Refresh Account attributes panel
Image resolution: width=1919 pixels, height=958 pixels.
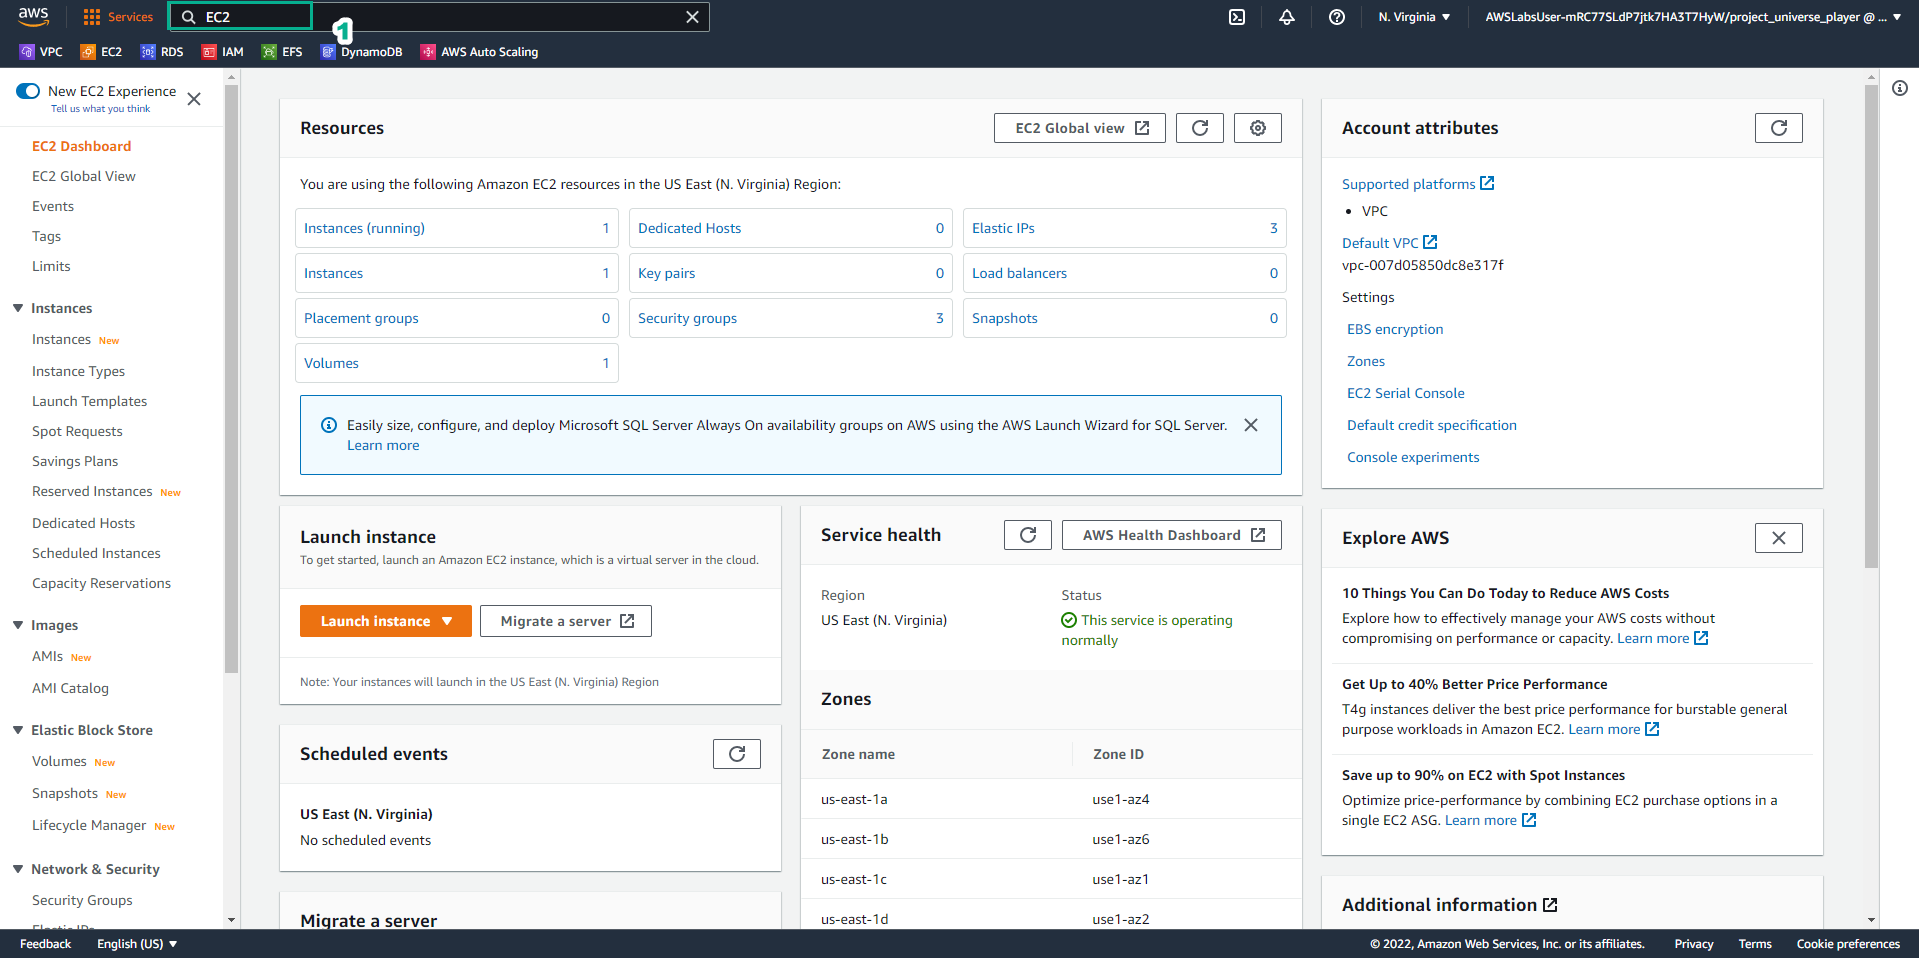pos(1779,128)
